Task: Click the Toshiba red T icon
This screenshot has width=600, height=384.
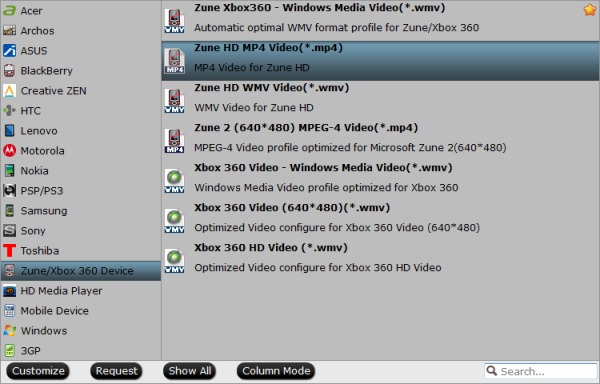Action: tap(9, 251)
